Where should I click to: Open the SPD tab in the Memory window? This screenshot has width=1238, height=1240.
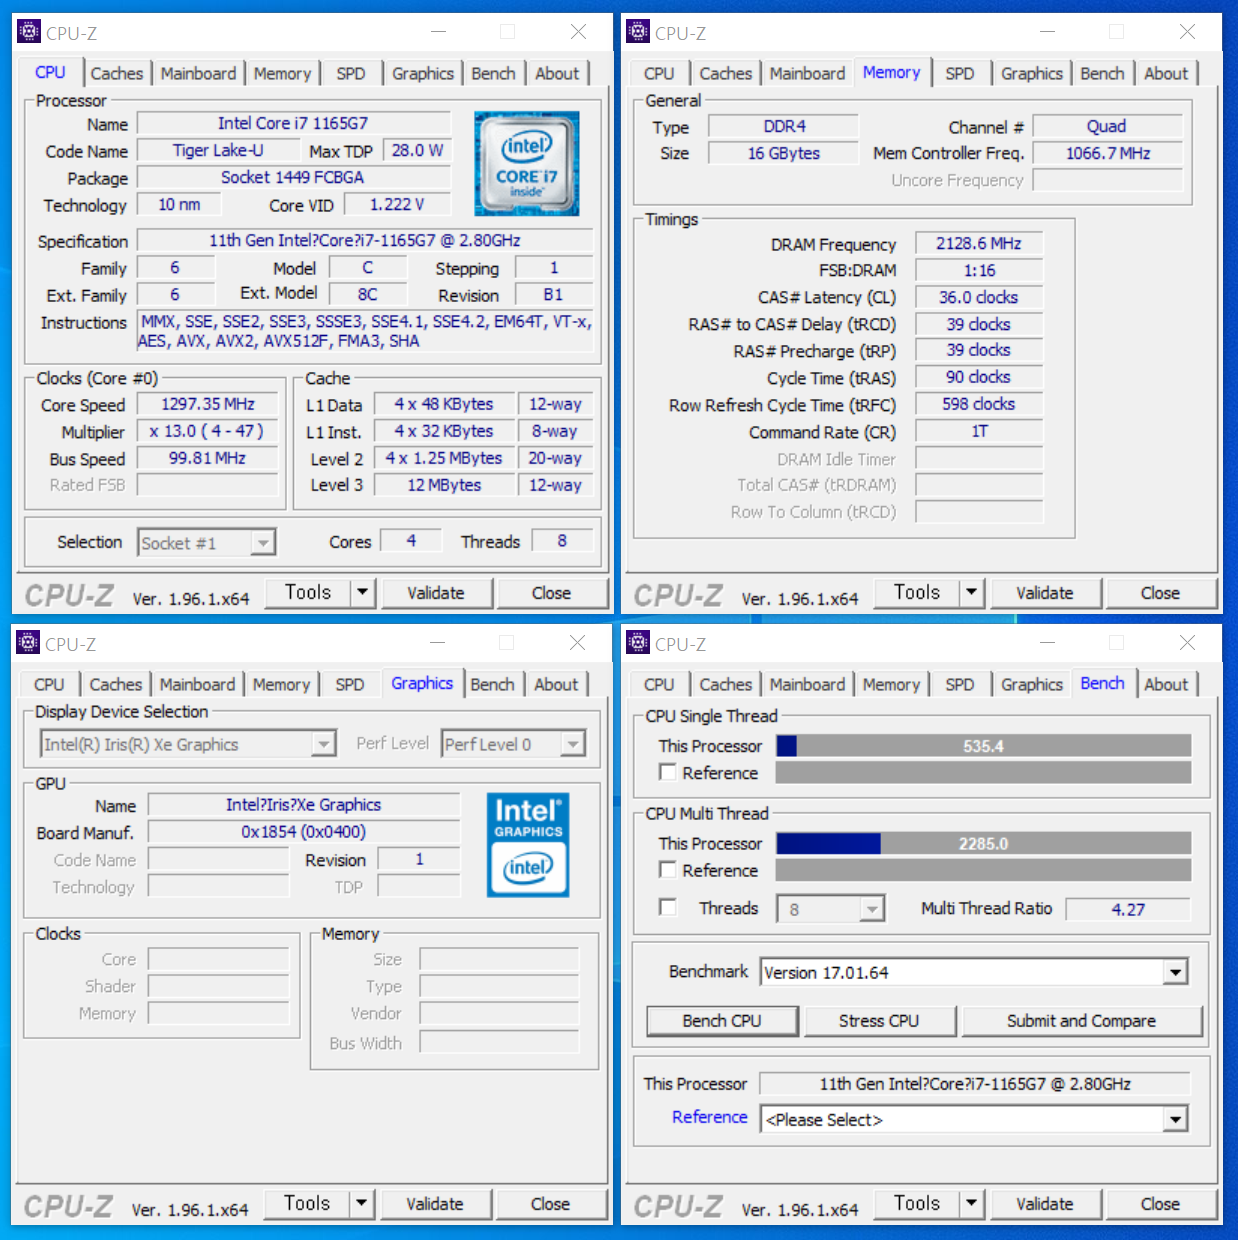pos(959,73)
